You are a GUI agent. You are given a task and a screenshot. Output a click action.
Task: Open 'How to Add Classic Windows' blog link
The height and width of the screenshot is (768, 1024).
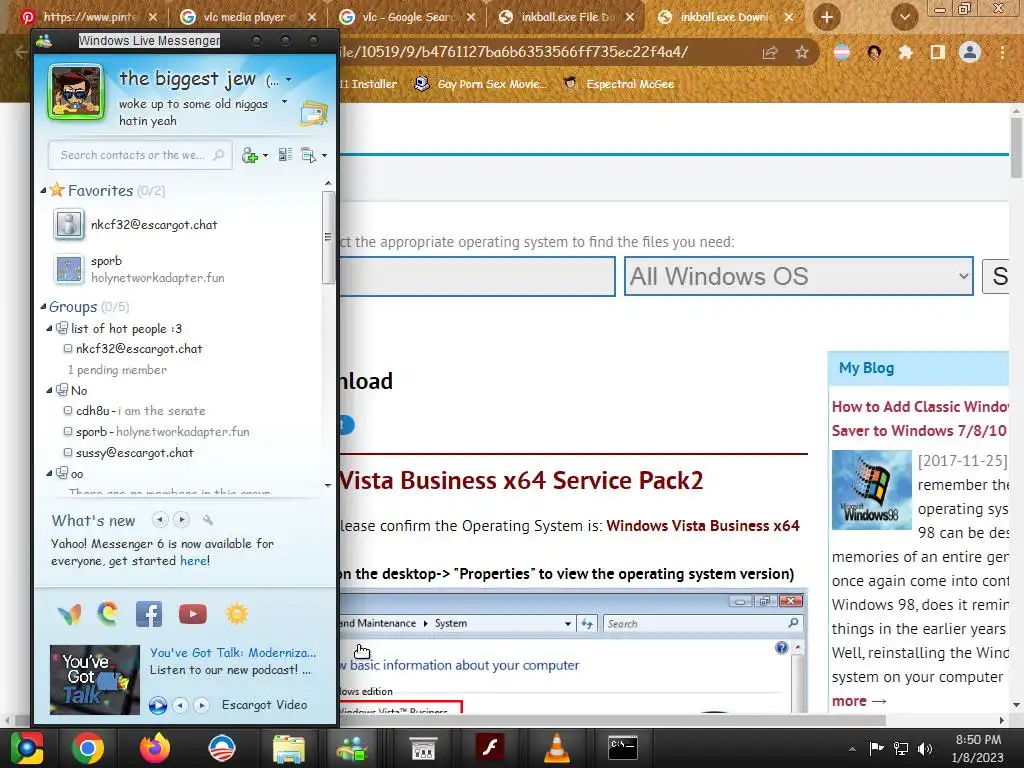pos(920,419)
